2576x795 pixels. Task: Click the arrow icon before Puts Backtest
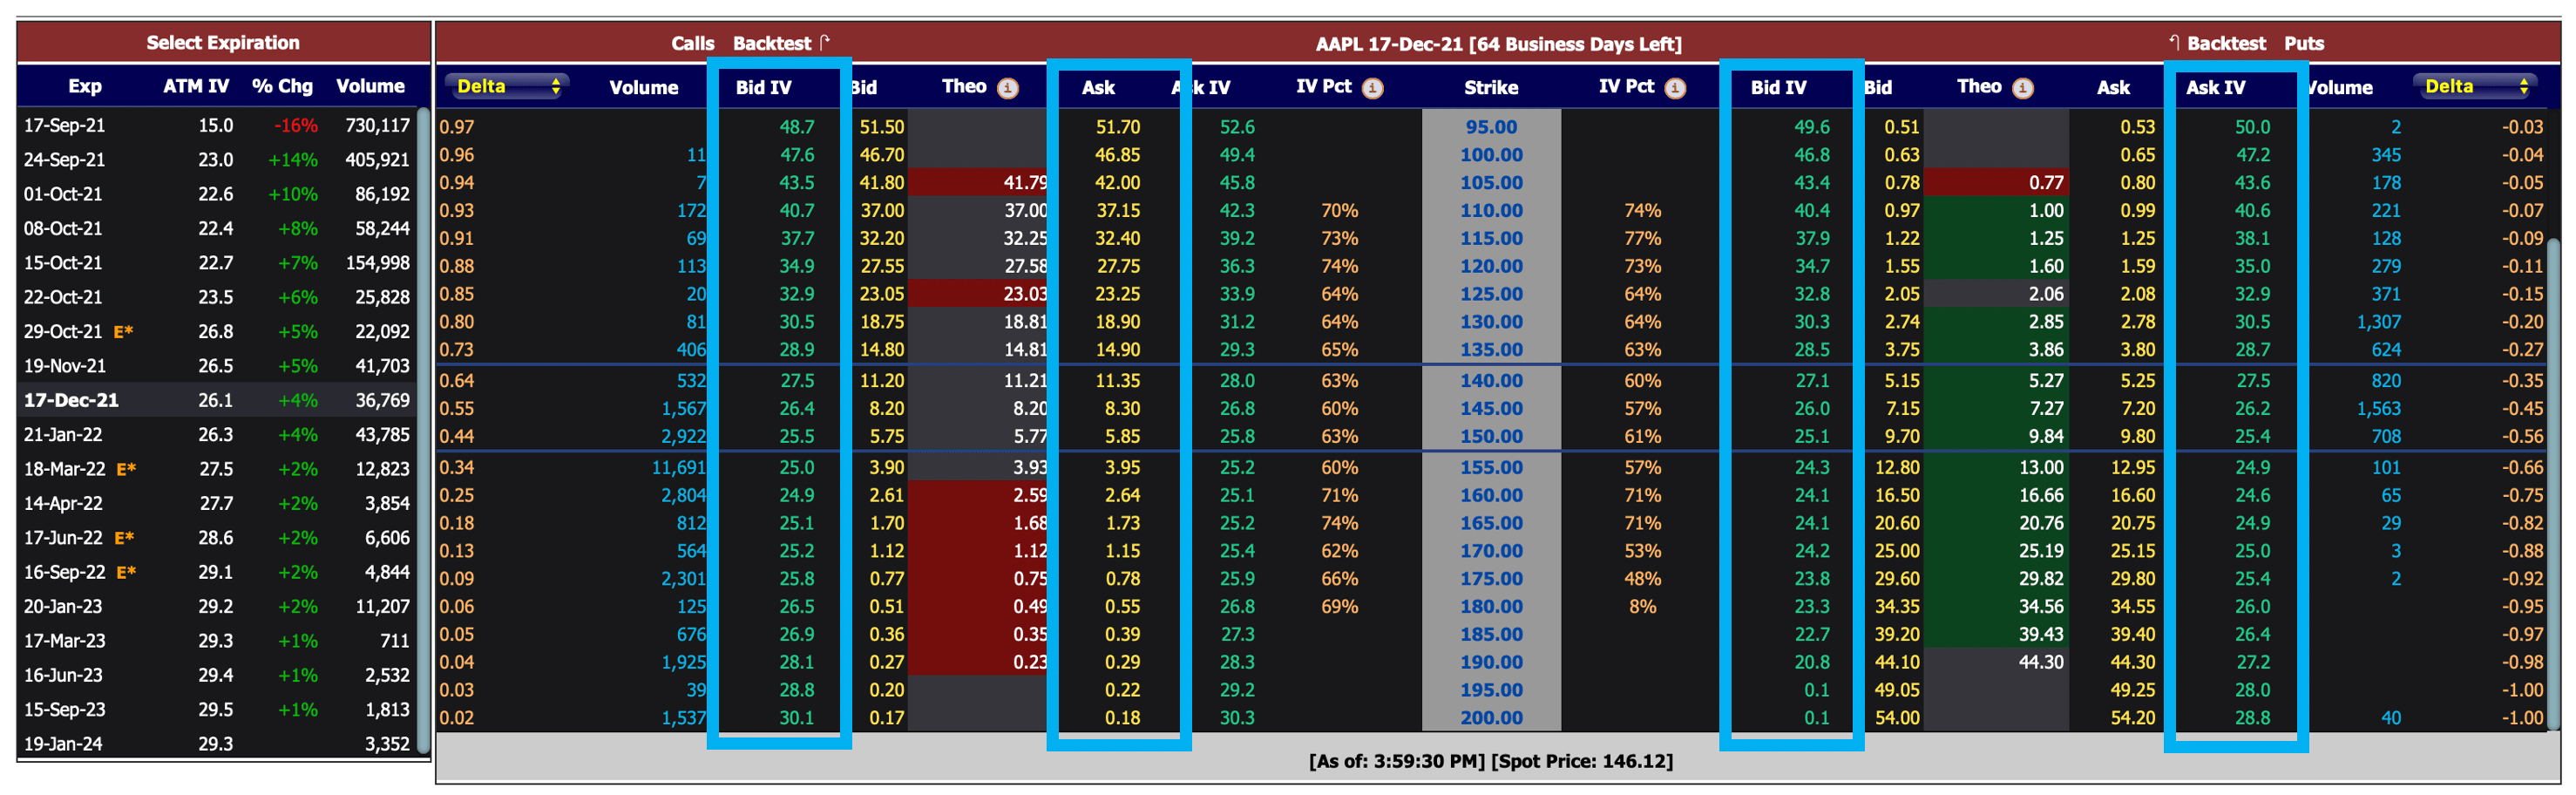pos(2174,42)
